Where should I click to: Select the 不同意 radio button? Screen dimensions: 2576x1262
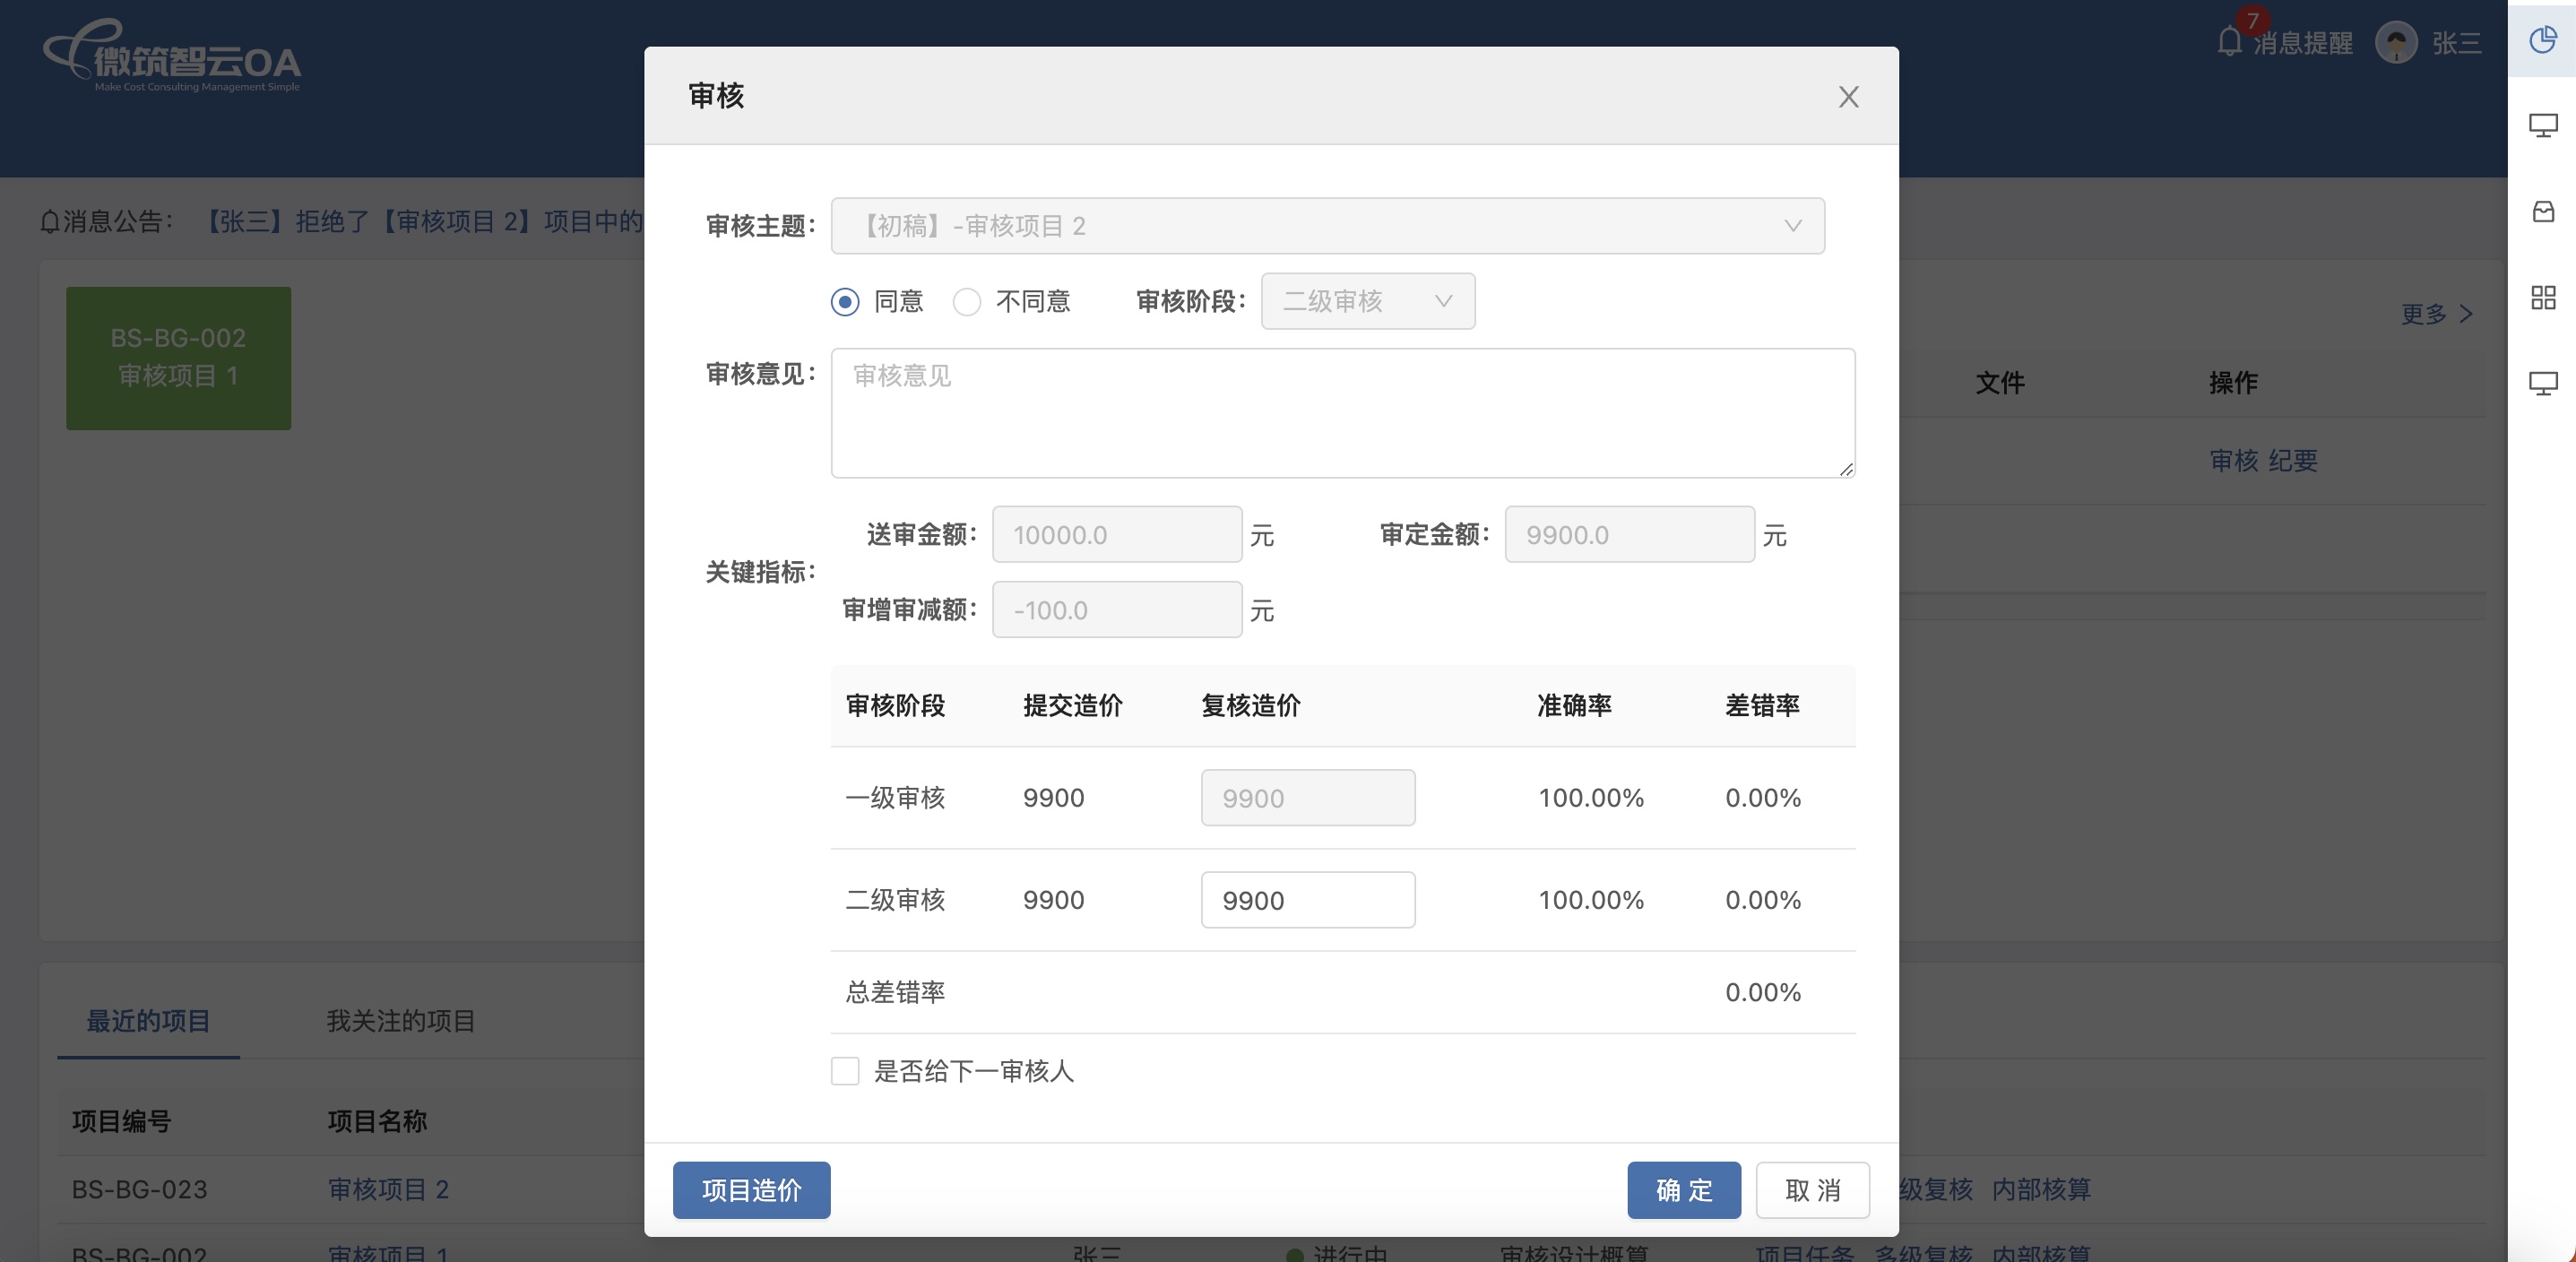click(x=966, y=302)
